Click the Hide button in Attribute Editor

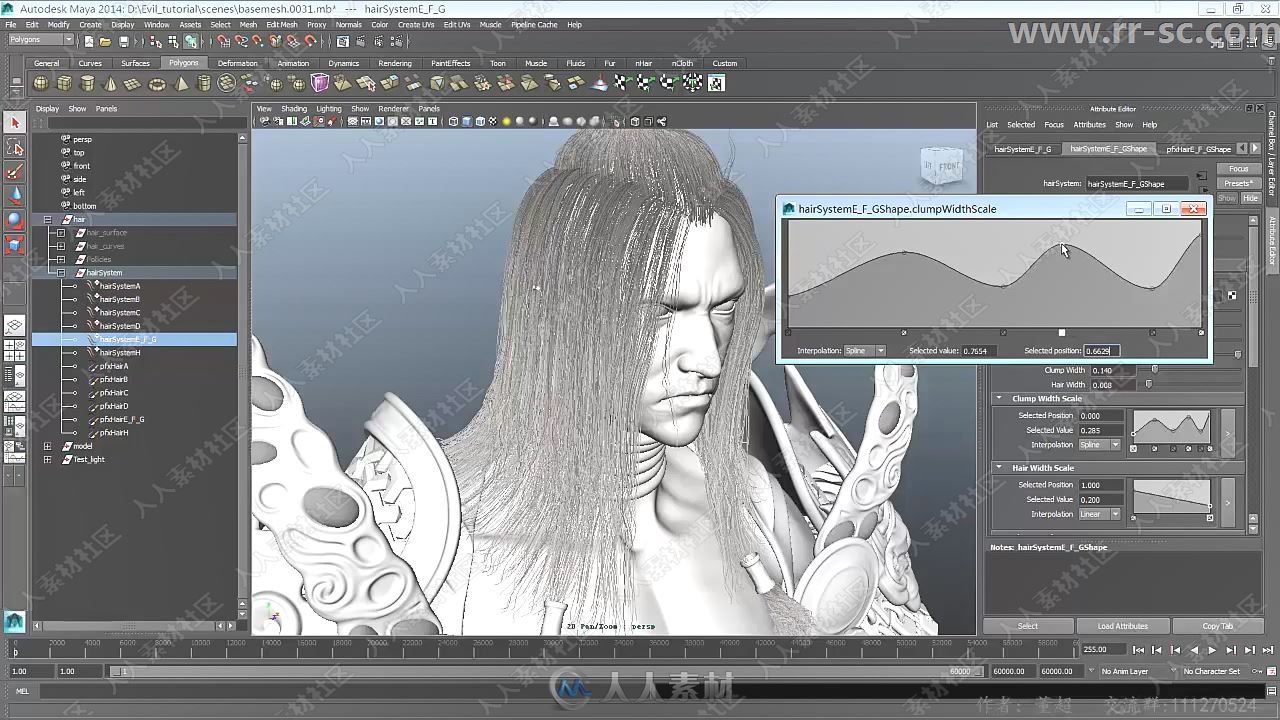click(x=1250, y=198)
